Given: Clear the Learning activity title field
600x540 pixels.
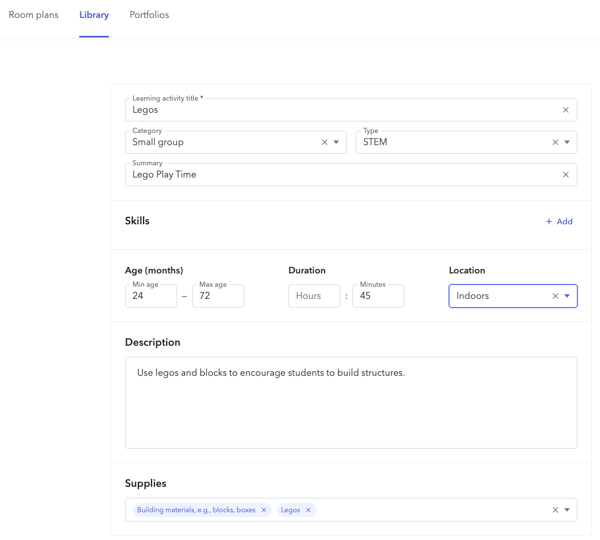Looking at the screenshot, I should (565, 110).
